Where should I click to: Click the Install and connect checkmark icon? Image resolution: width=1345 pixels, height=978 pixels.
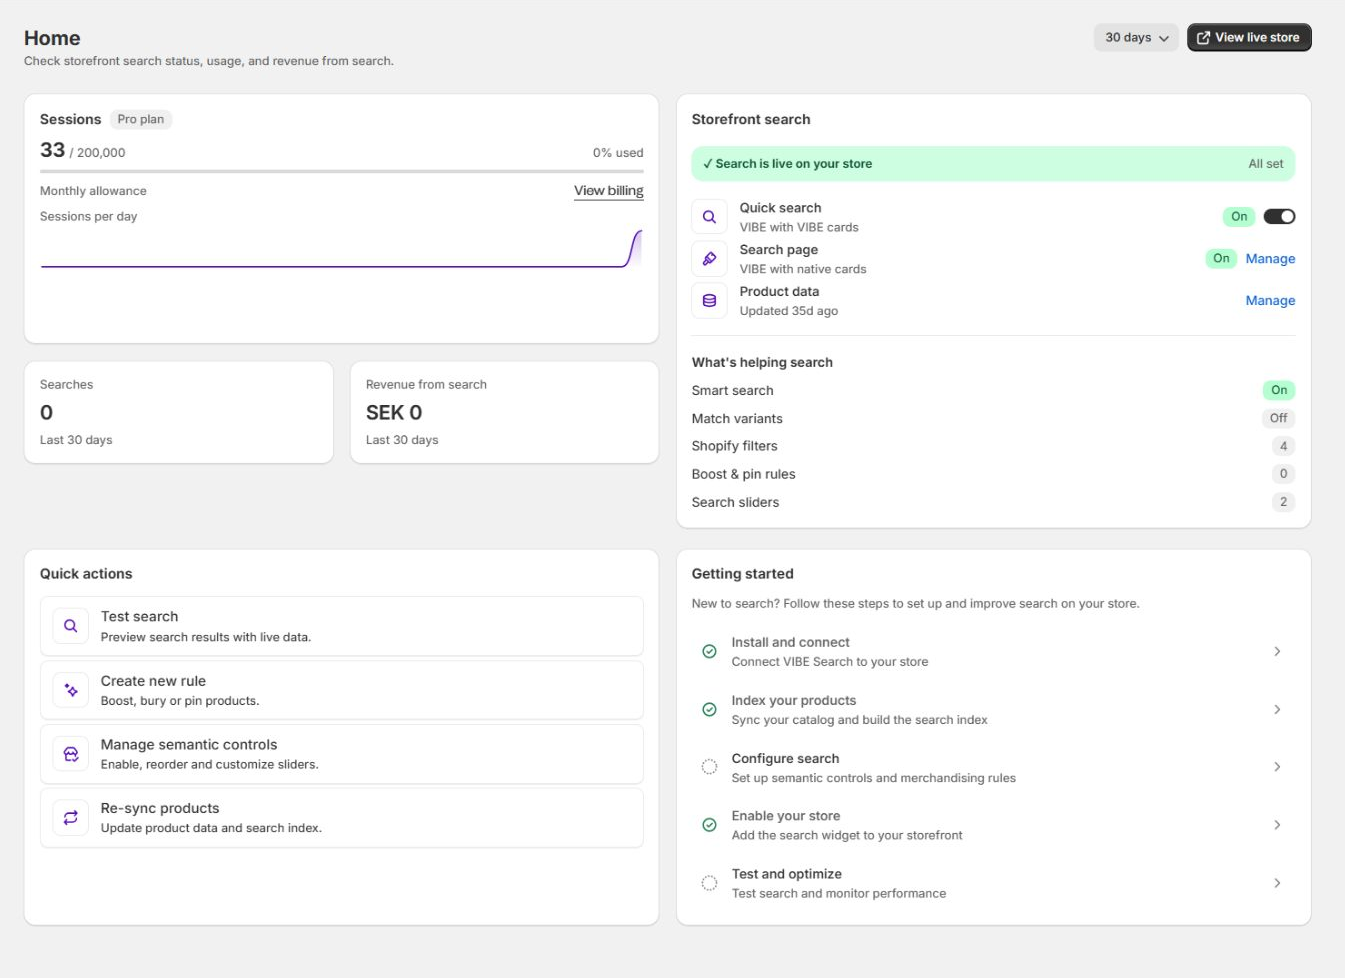click(709, 651)
